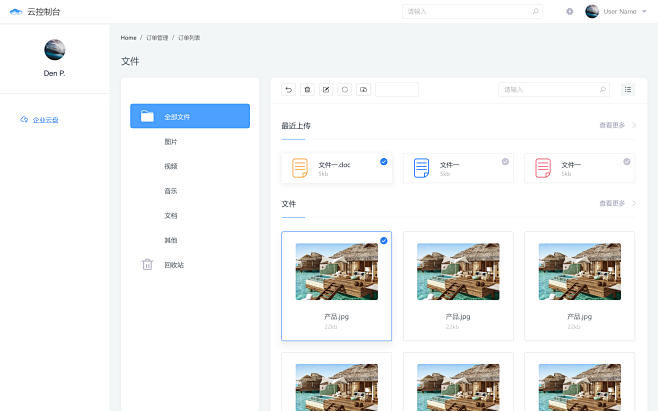
Task: Click the magnifier in the top search bar
Action: point(535,11)
